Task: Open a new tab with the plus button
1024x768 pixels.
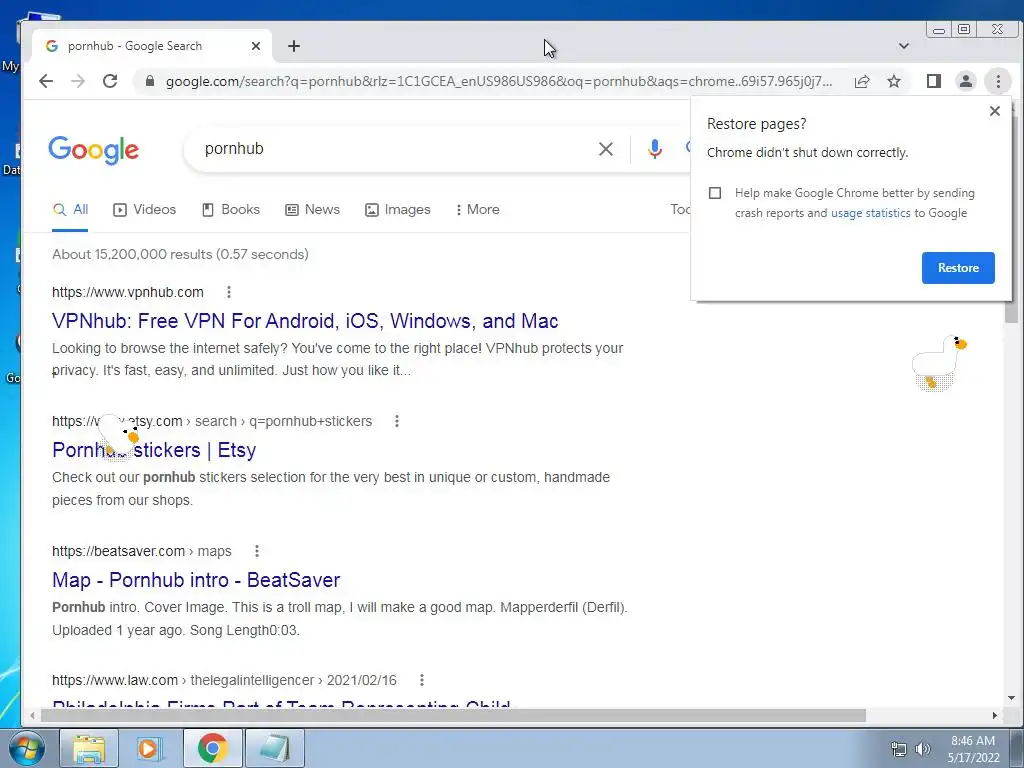Action: tap(294, 46)
